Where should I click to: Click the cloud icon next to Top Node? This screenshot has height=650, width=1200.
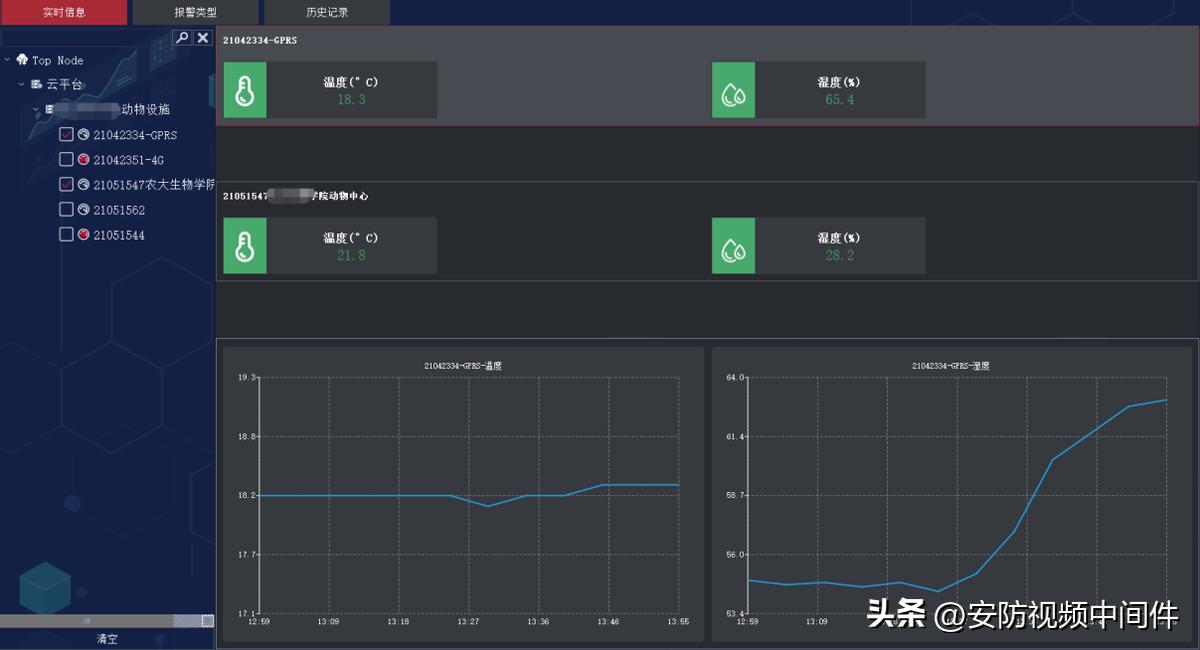20,60
